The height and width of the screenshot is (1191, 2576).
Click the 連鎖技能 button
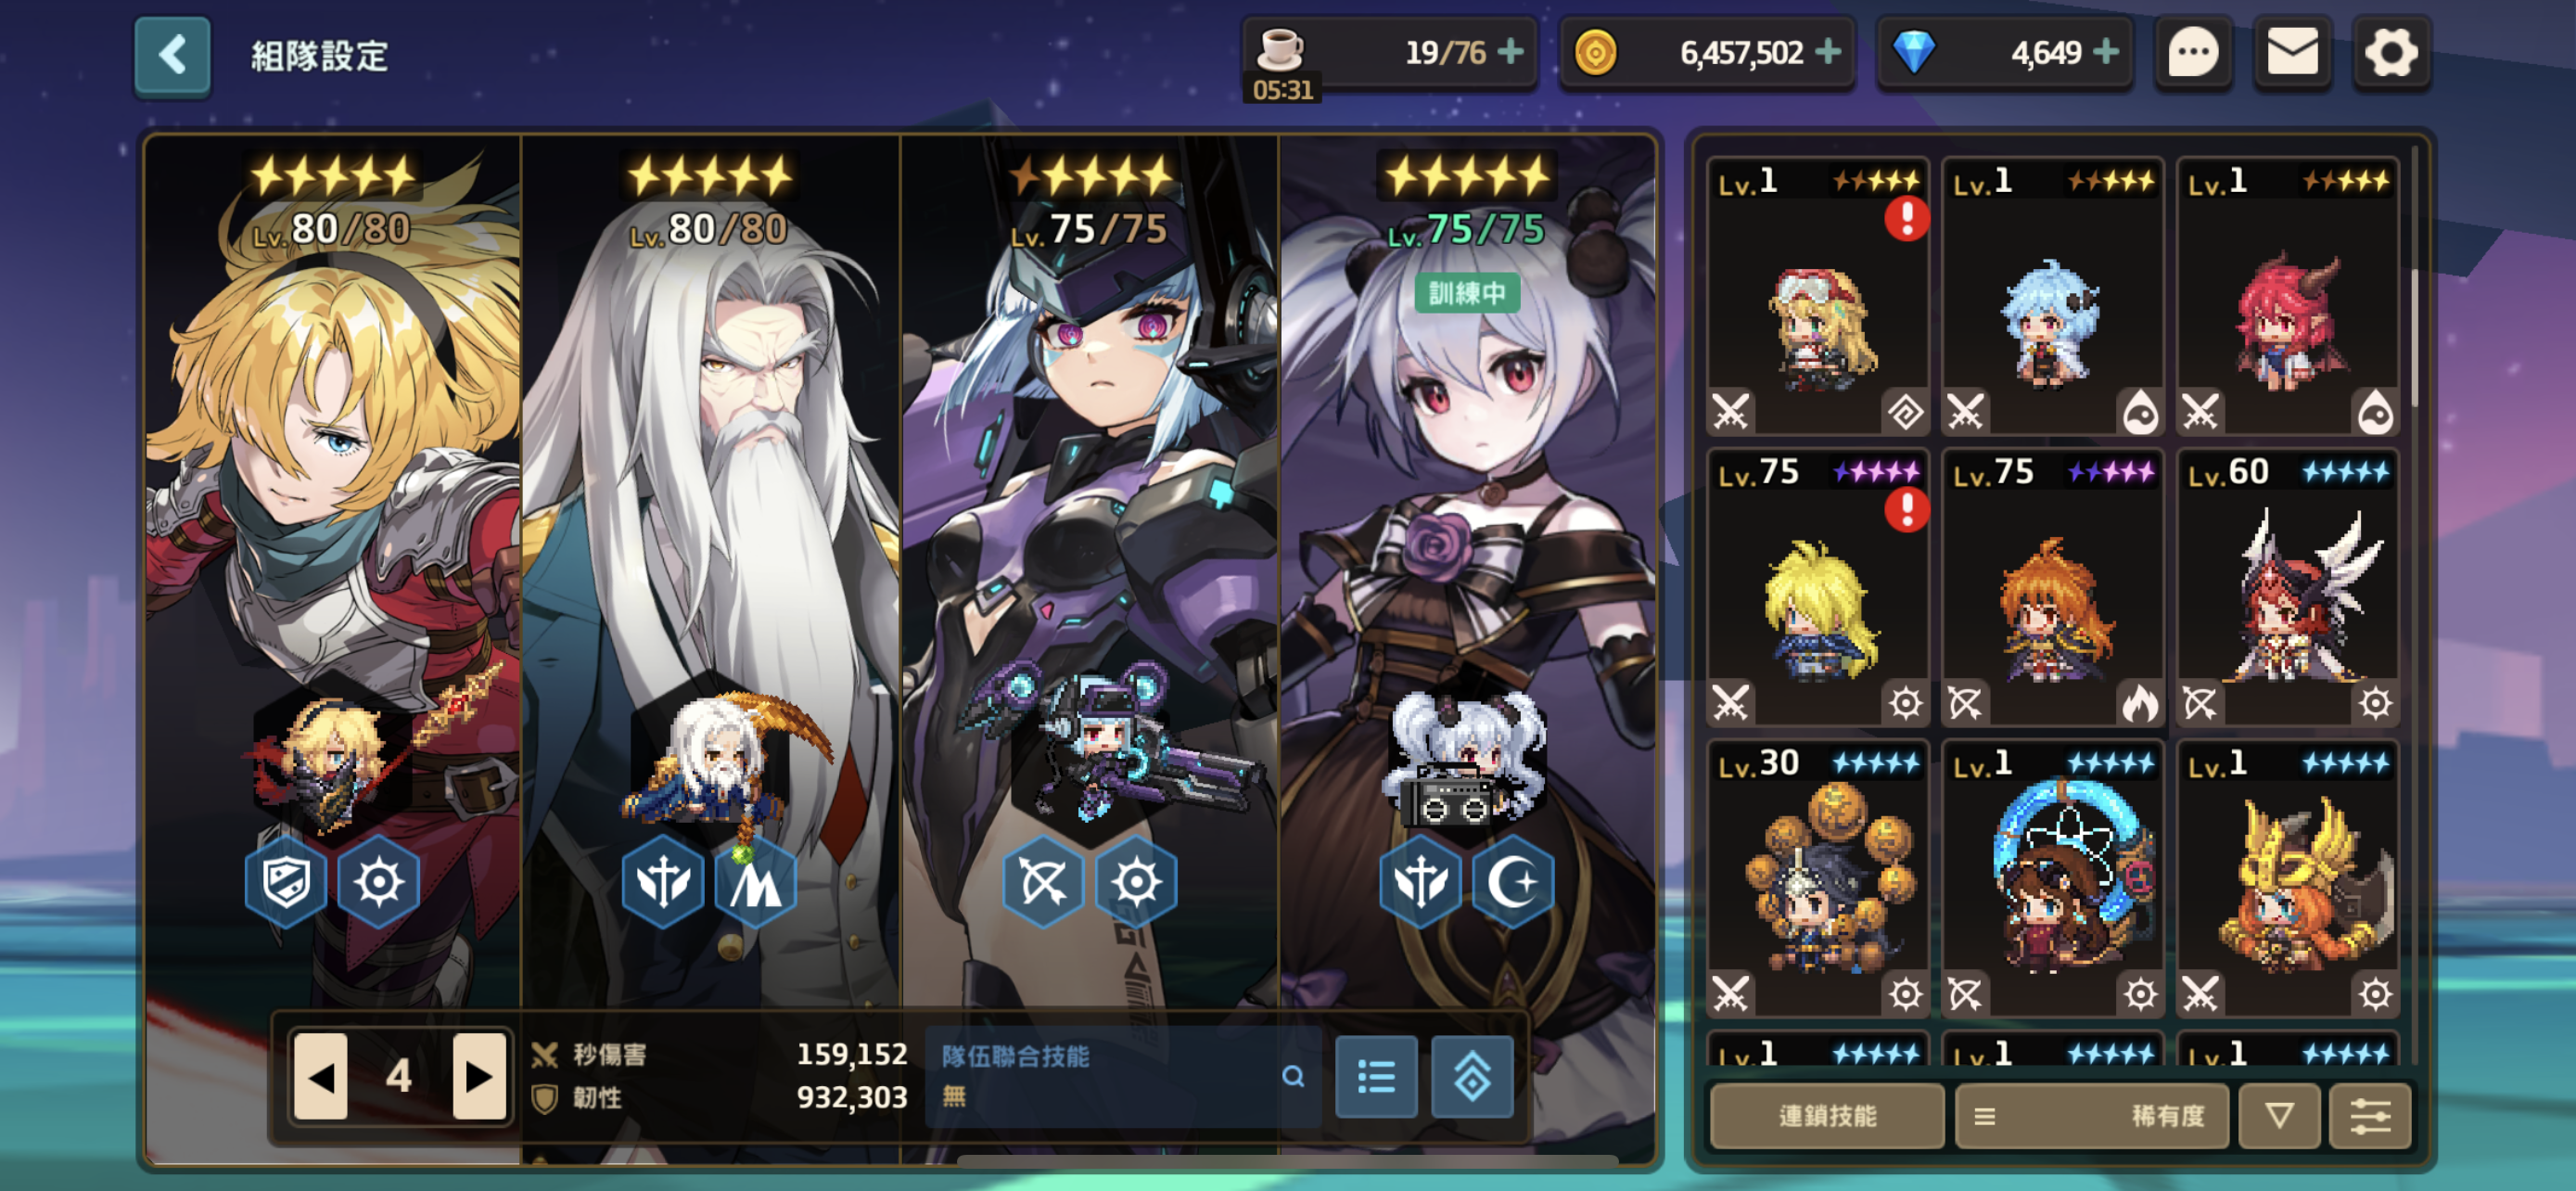pos(1827,1116)
